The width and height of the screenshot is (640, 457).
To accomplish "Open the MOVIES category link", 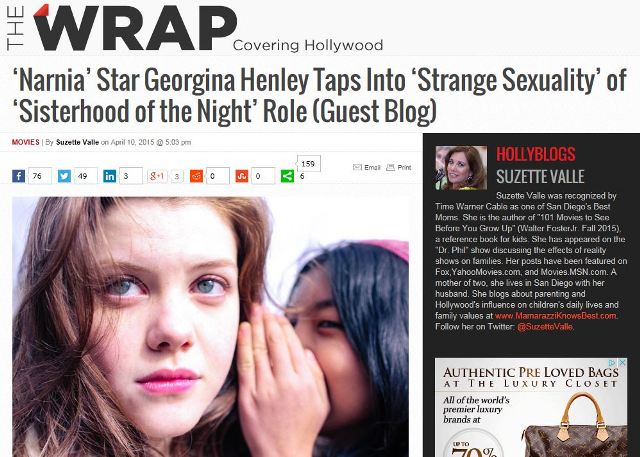I will (25, 142).
